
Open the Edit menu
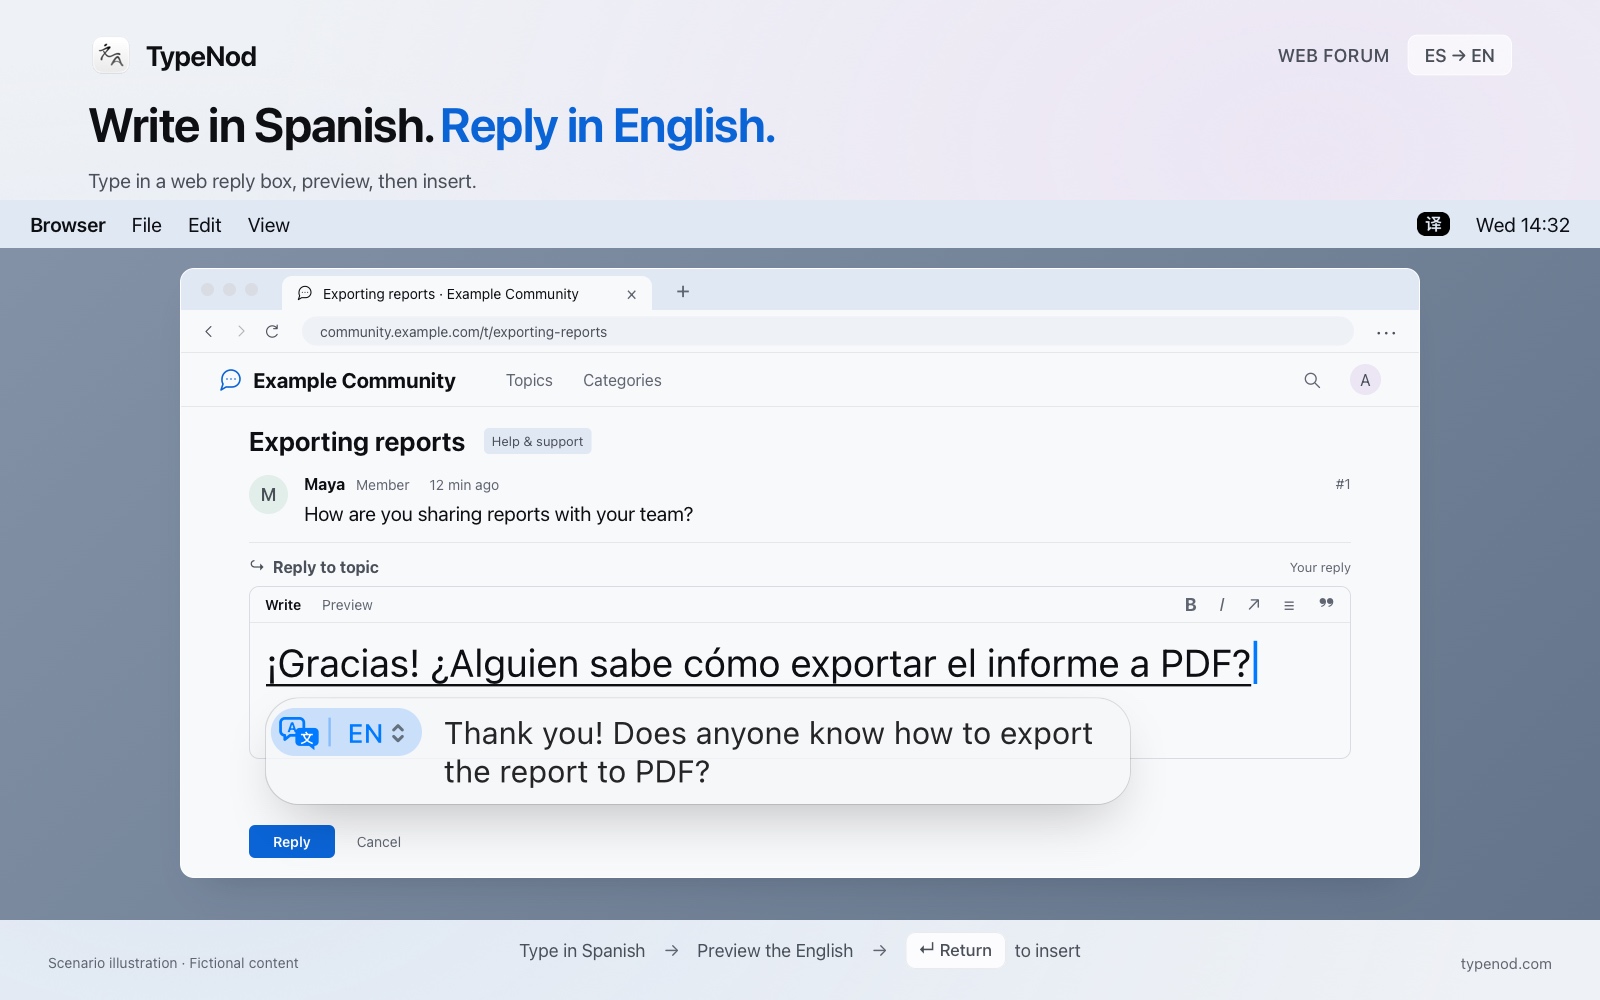(x=204, y=225)
